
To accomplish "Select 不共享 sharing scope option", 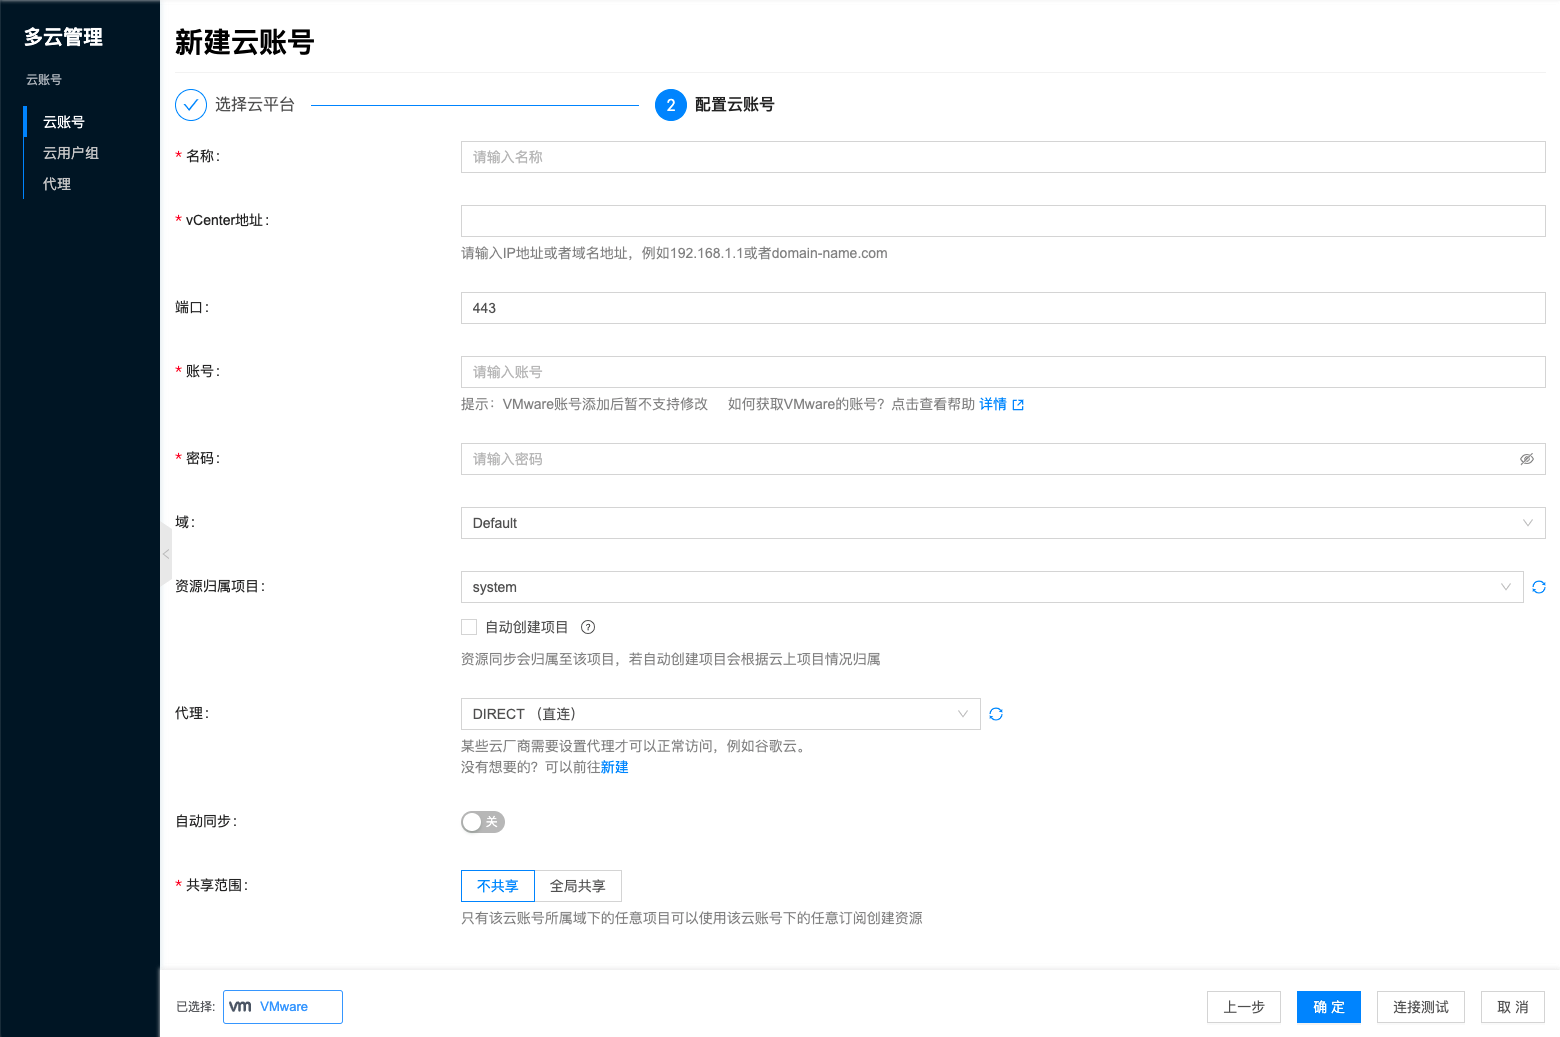I will click(498, 886).
